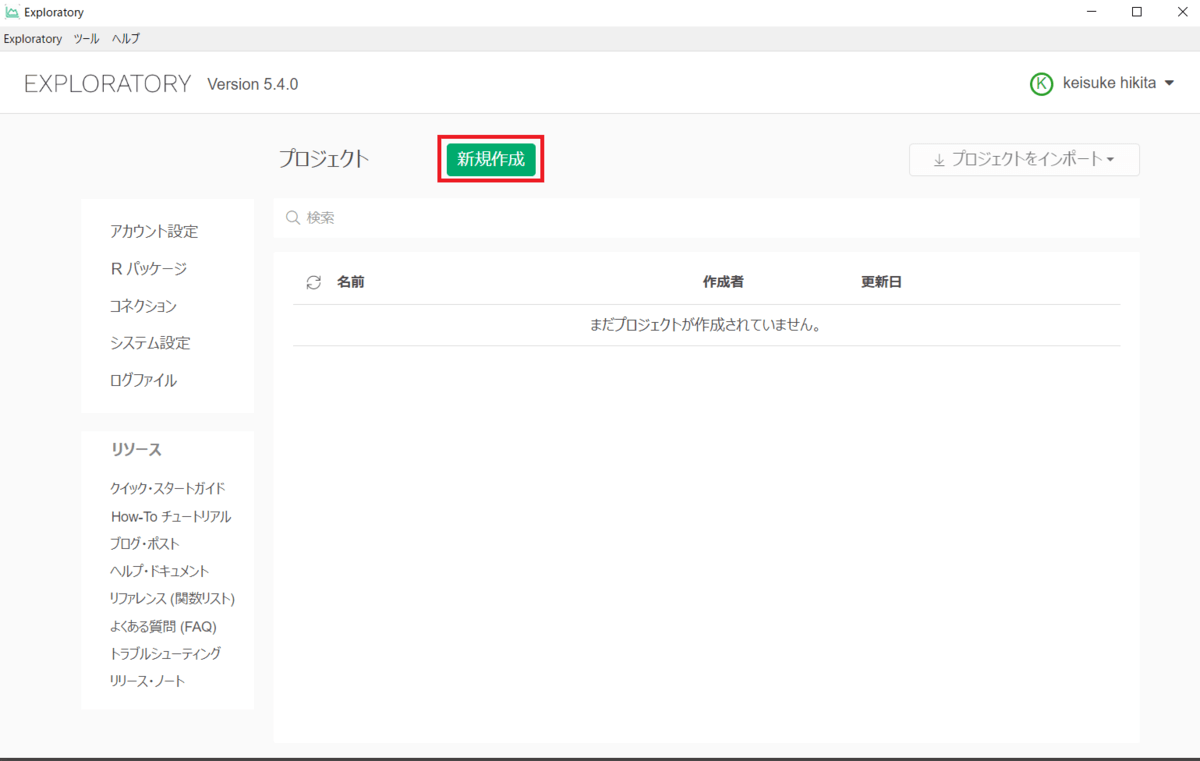Open システム設定 in sidebar
This screenshot has width=1200, height=761.
150,343
